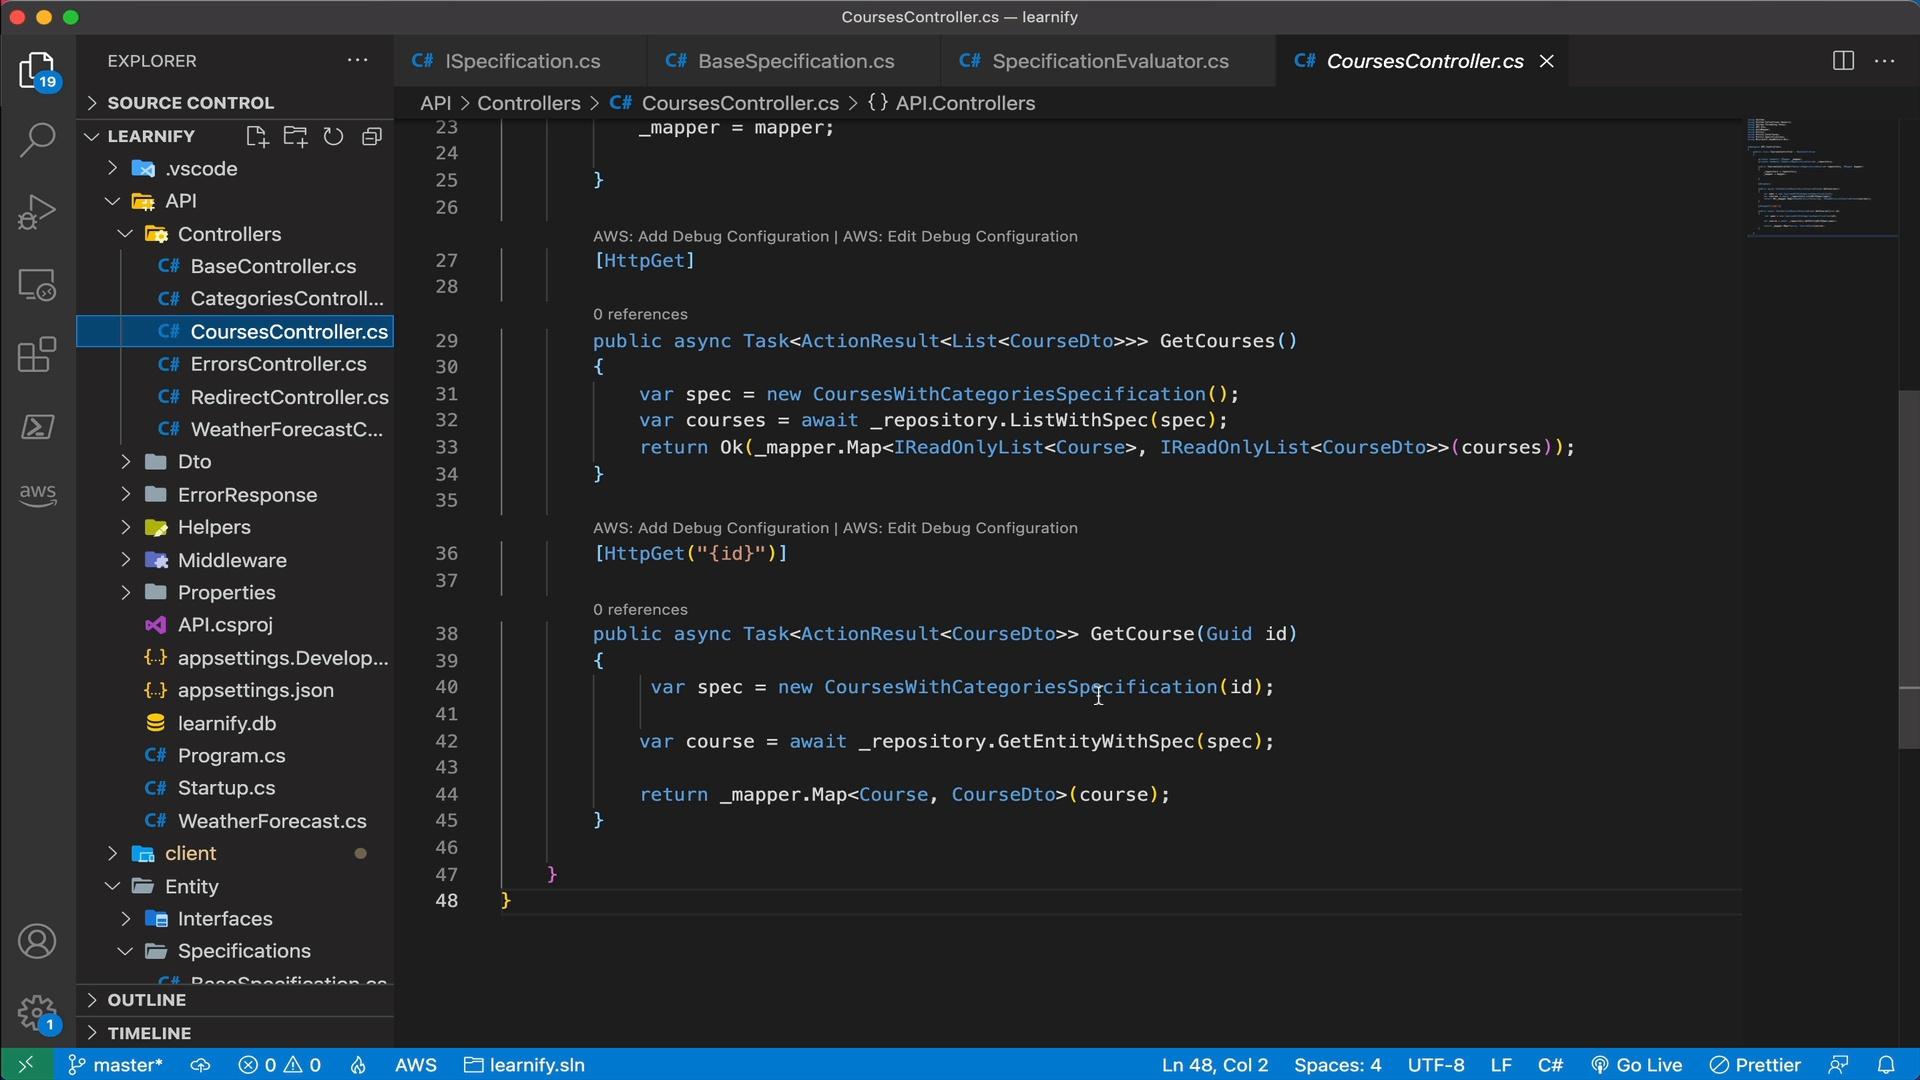Click the Prettier formatter status bar button

pos(1762,1064)
